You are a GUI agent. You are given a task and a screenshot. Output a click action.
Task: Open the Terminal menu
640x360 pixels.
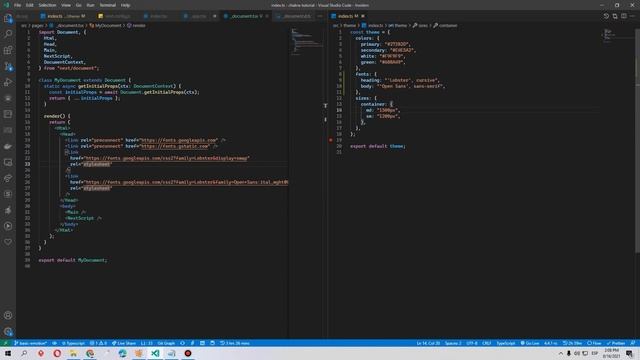point(108,5)
